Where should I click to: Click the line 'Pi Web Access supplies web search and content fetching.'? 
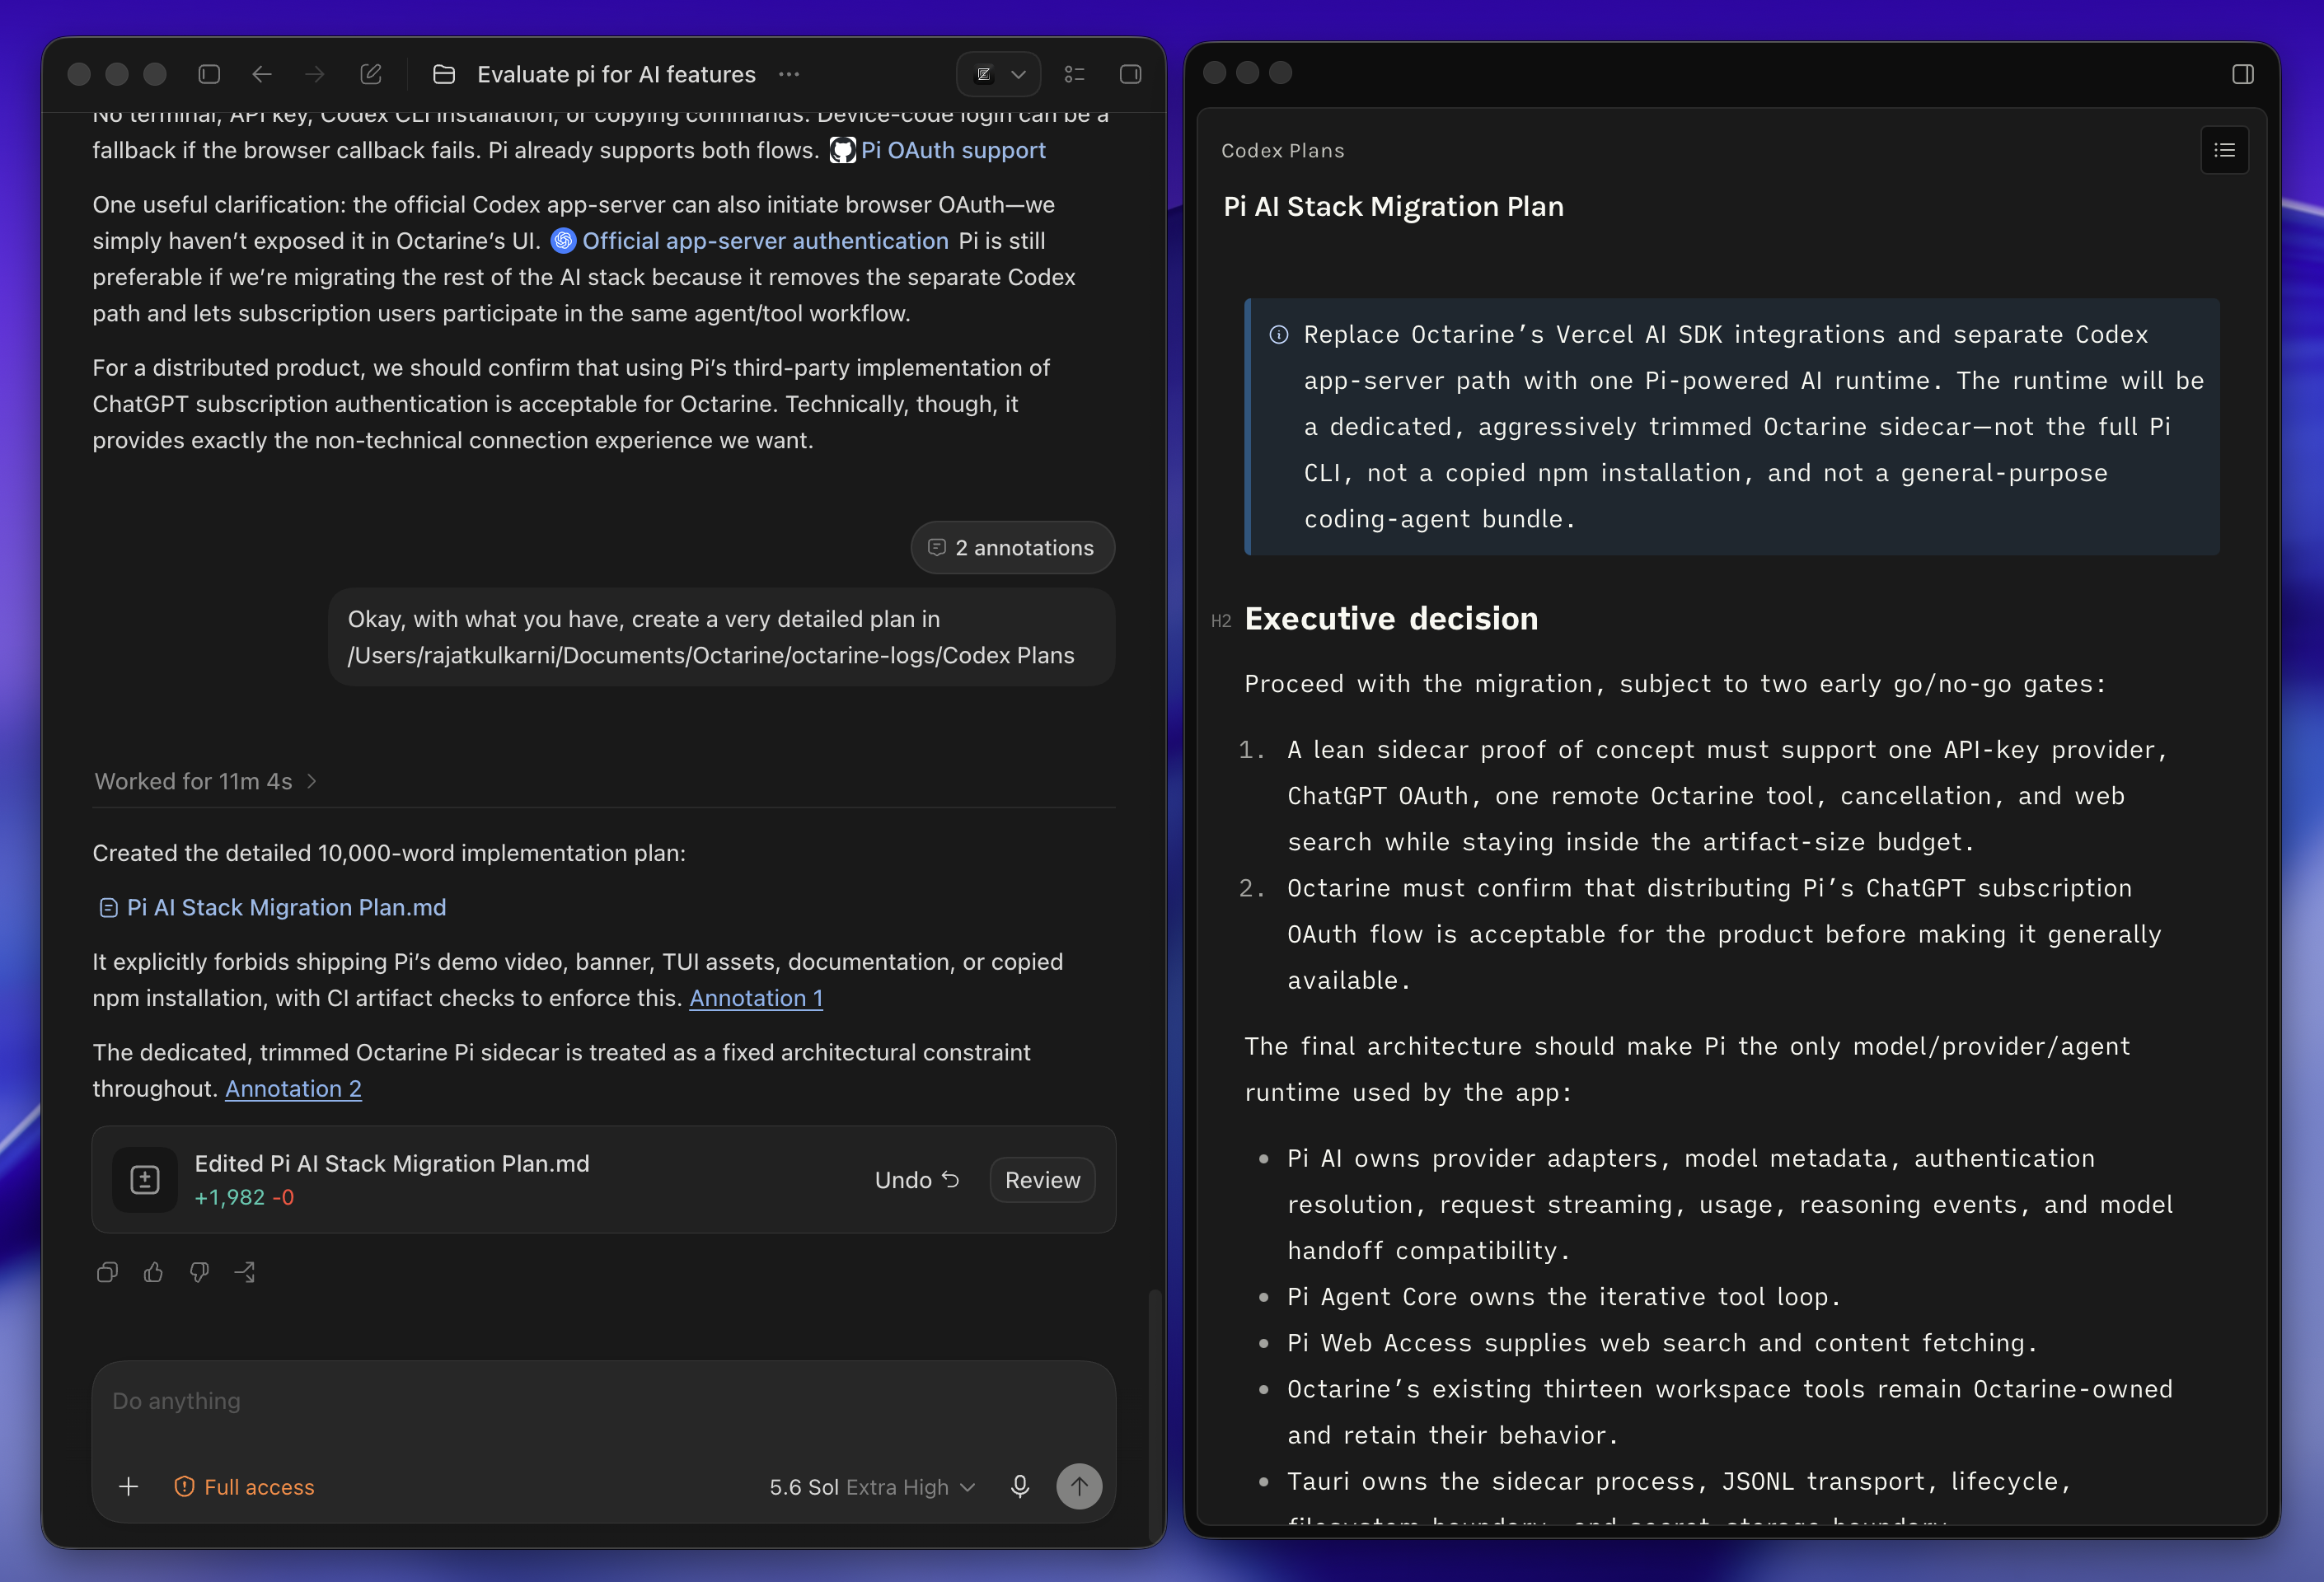click(1662, 1342)
